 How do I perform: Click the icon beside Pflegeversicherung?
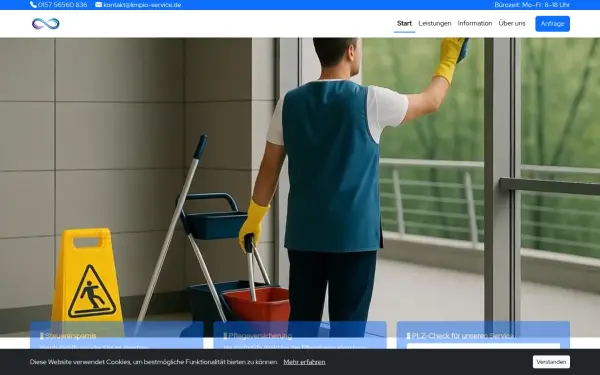pyautogui.click(x=225, y=336)
